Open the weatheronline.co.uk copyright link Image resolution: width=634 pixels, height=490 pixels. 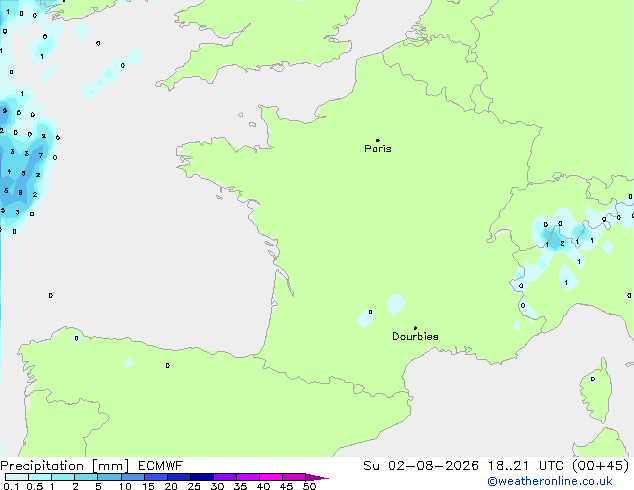[x=550, y=481]
